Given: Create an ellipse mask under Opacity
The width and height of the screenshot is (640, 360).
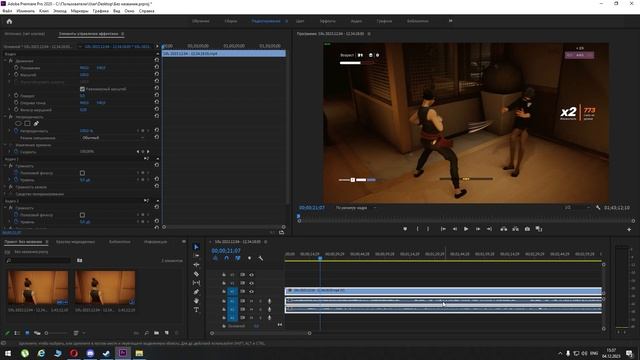Looking at the screenshot, I should (18, 123).
